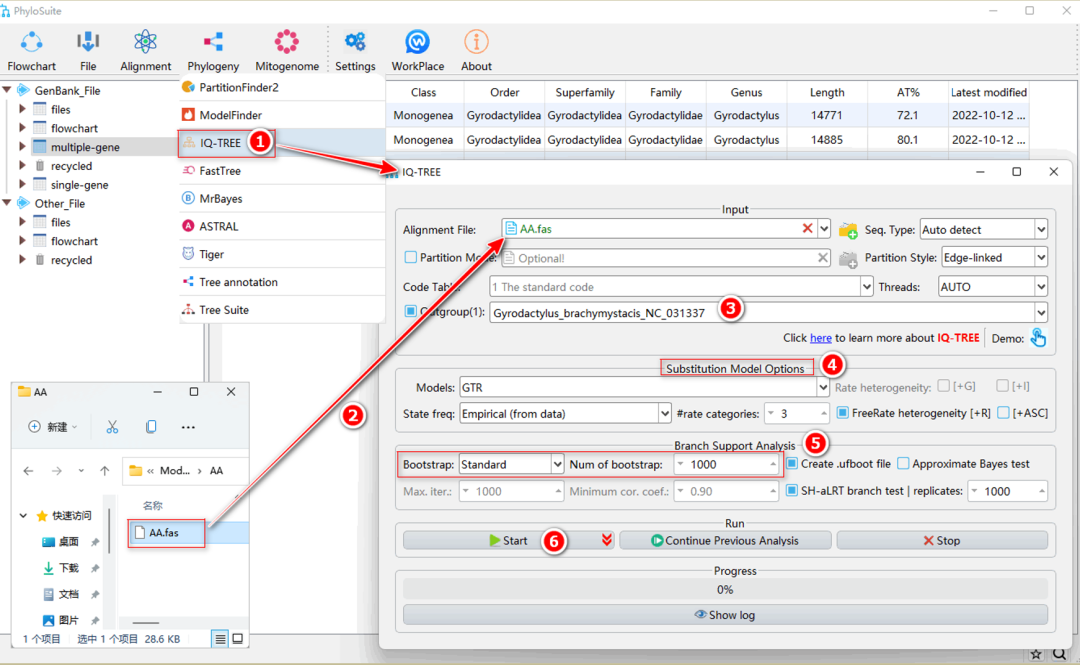Click the Num of bootstrap 1000 stepper
The width and height of the screenshot is (1080, 665).
pos(727,464)
